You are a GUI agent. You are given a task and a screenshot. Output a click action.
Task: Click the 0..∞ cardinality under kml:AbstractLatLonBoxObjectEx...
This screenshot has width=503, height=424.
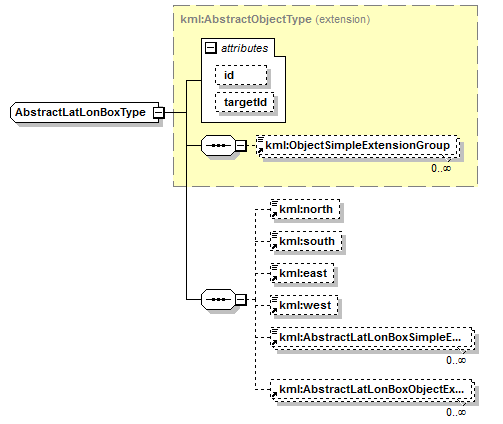tap(456, 412)
